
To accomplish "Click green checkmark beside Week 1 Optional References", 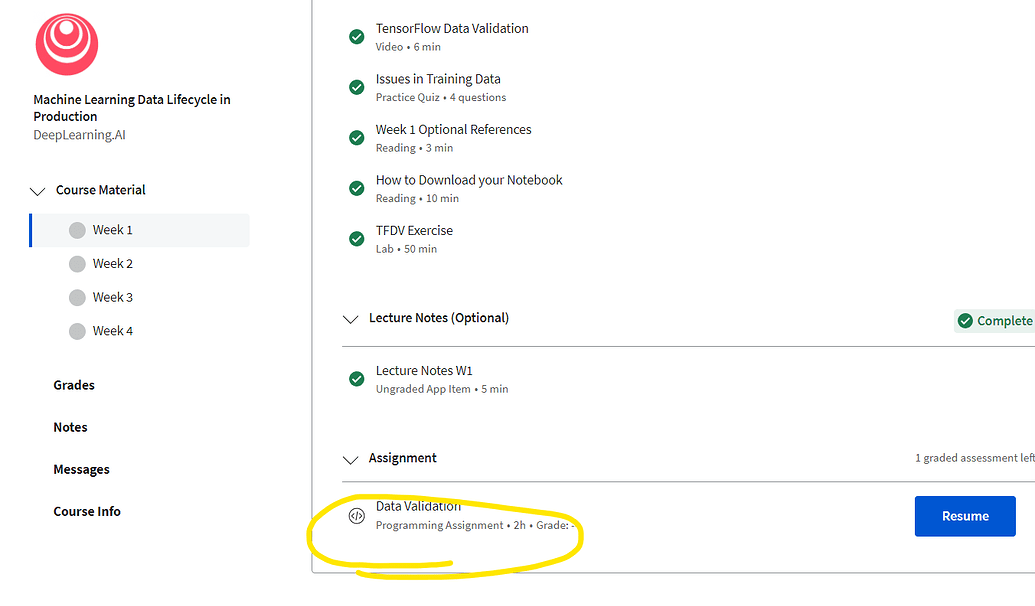I will 356,138.
